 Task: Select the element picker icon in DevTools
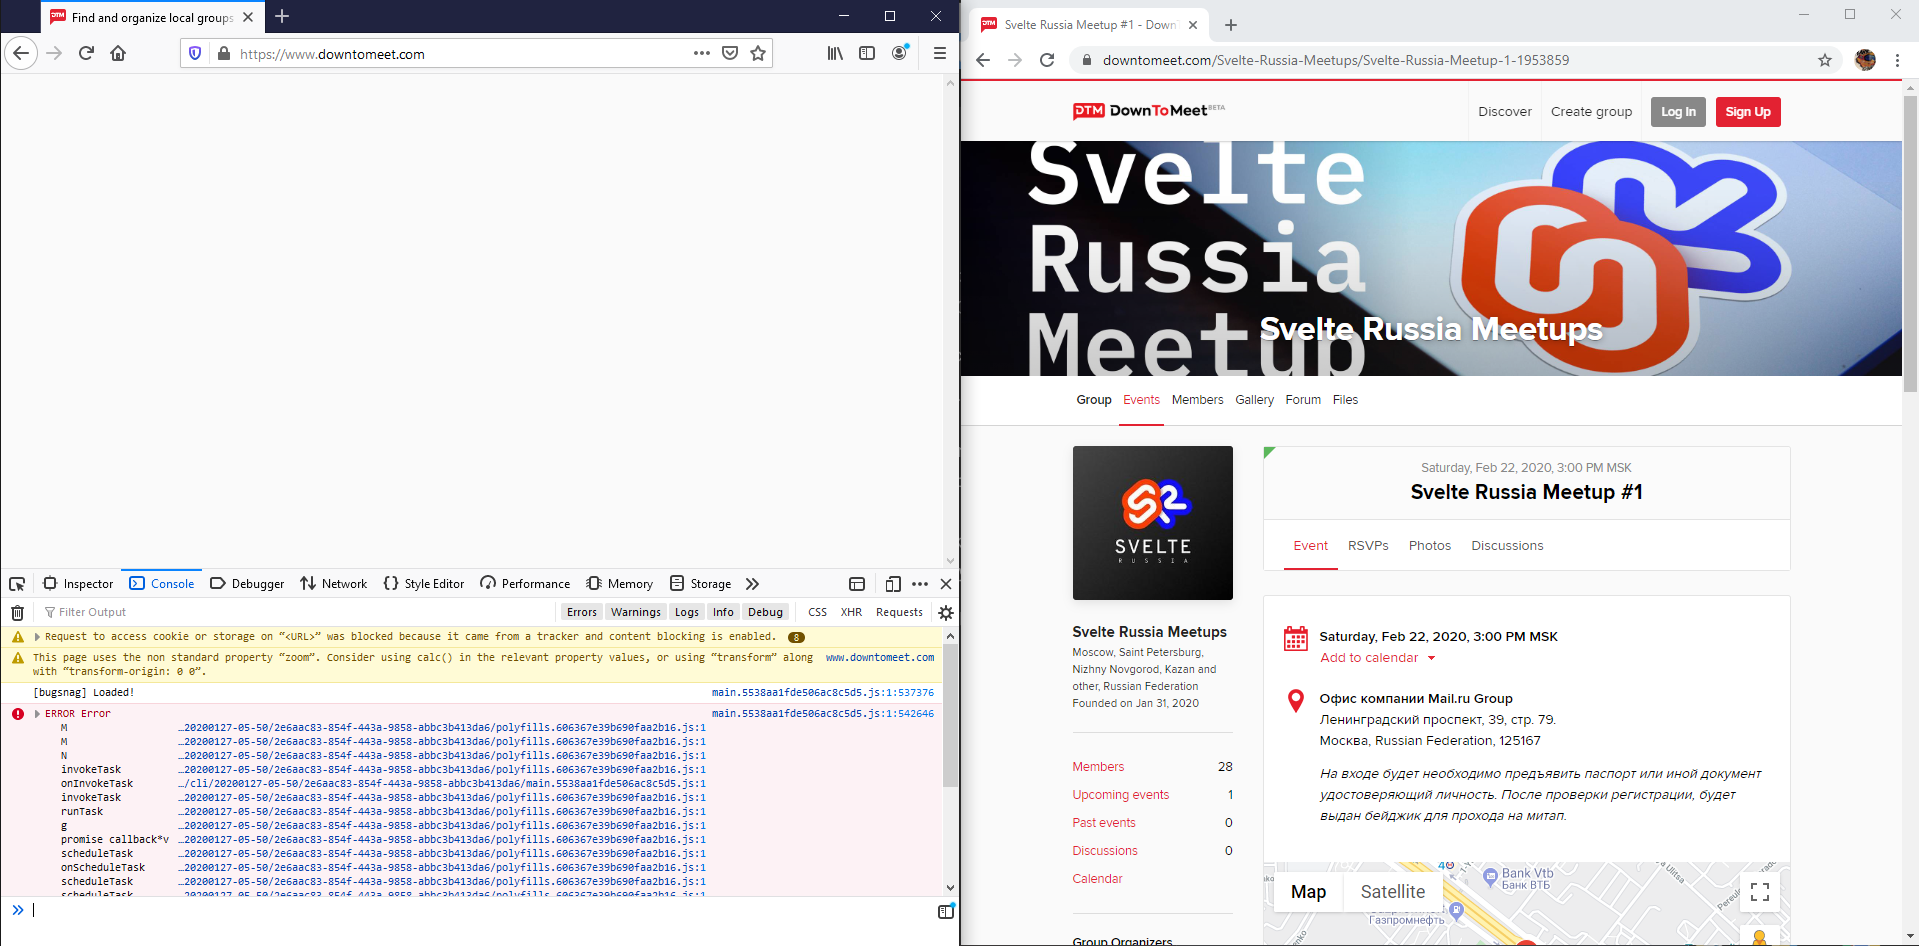tap(16, 583)
